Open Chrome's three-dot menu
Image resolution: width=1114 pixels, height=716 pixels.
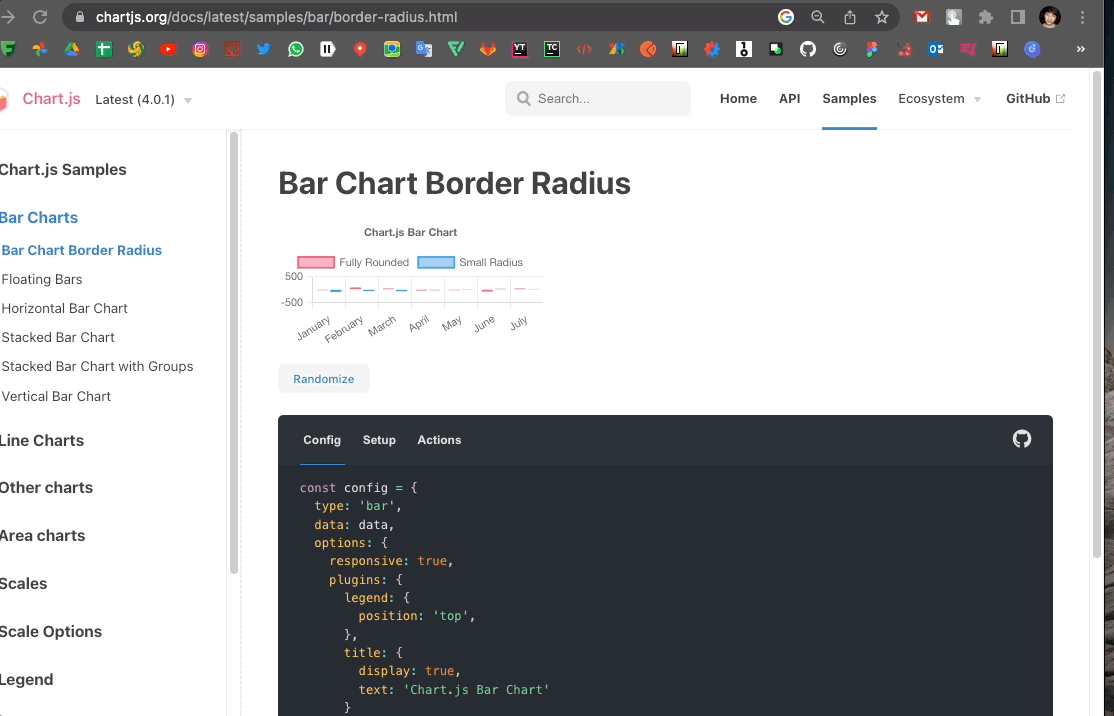click(x=1083, y=17)
